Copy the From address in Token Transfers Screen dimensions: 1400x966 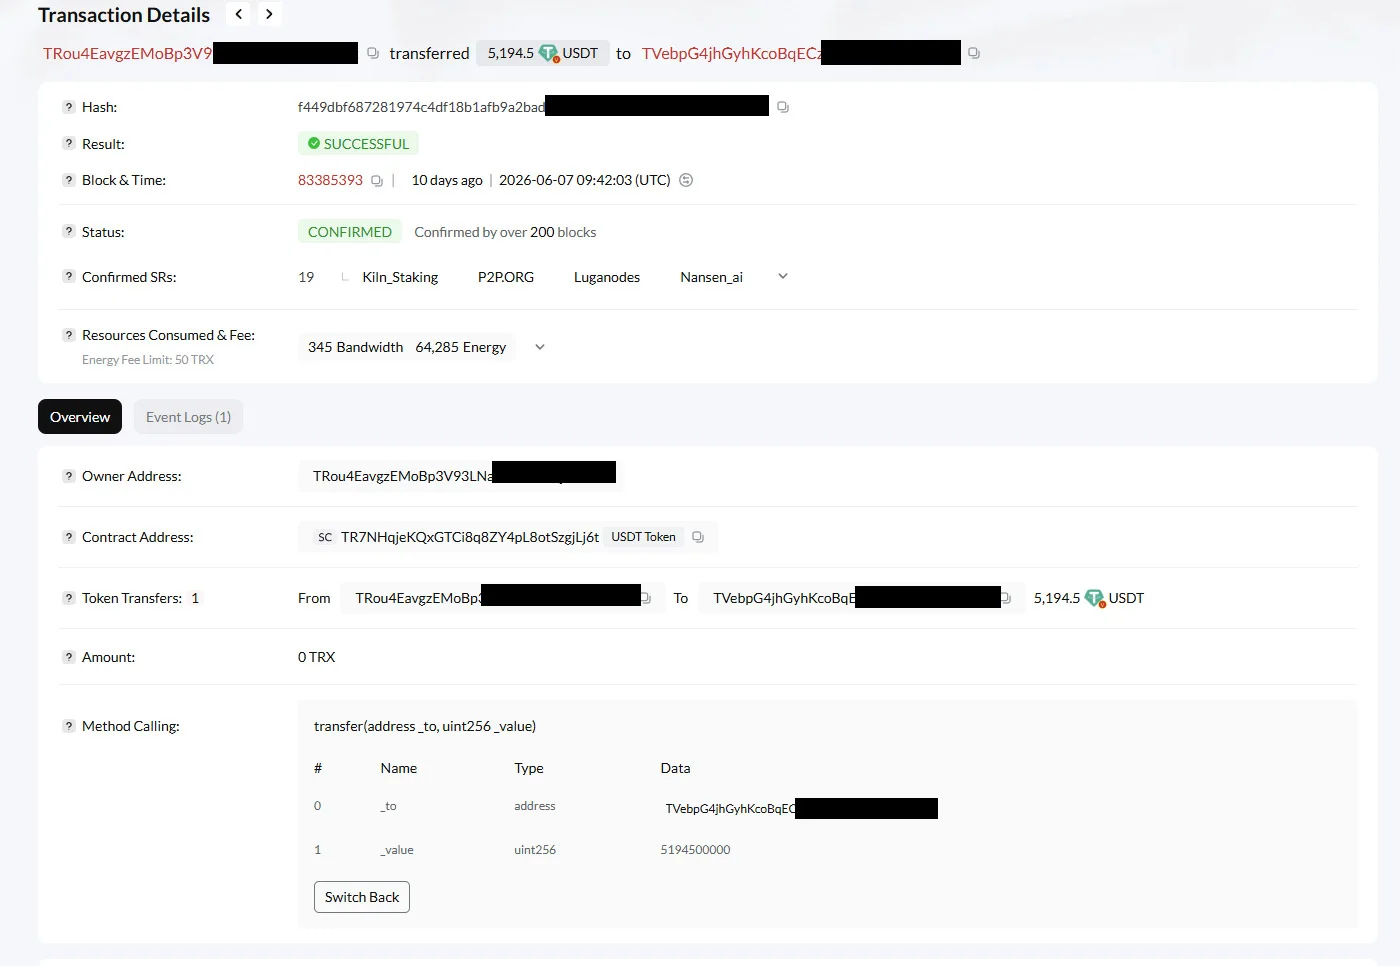tap(646, 598)
